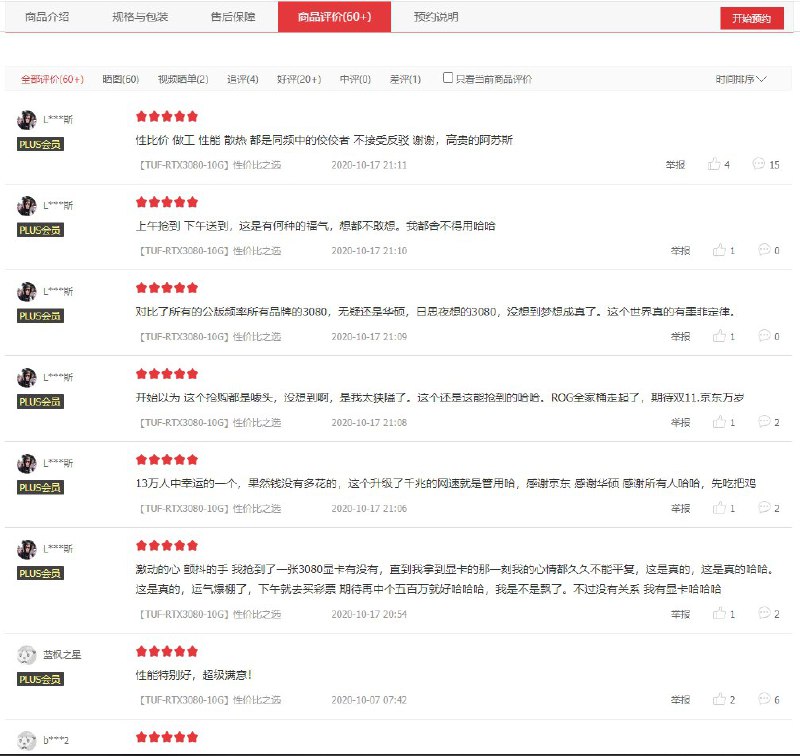
Task: Click the PLUS会员 badge beside 蓝枫之星
Action: tap(39, 681)
